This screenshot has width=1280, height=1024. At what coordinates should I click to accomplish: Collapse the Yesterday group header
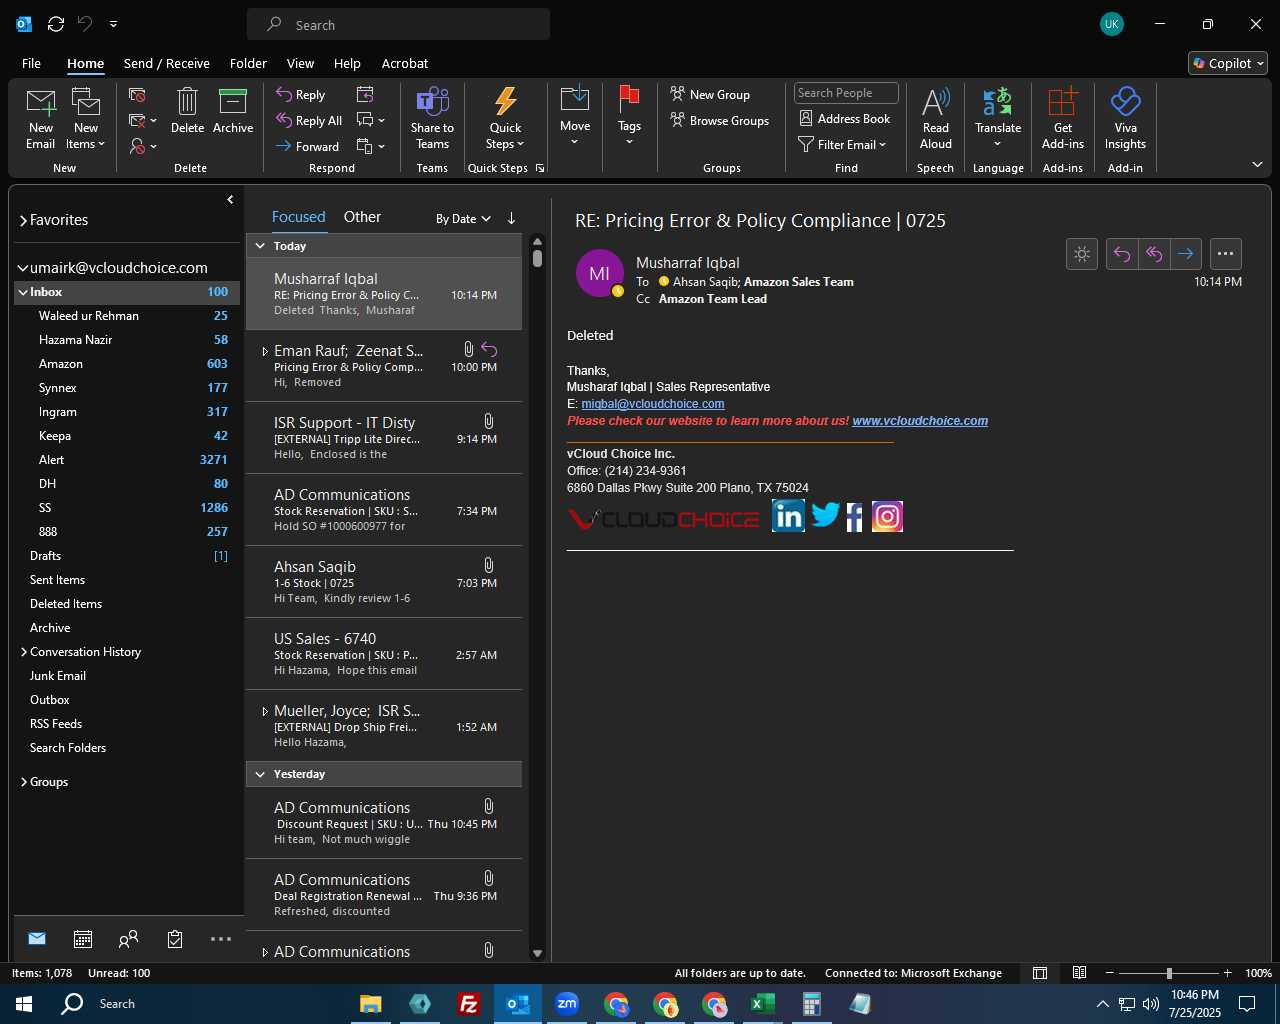click(x=260, y=774)
